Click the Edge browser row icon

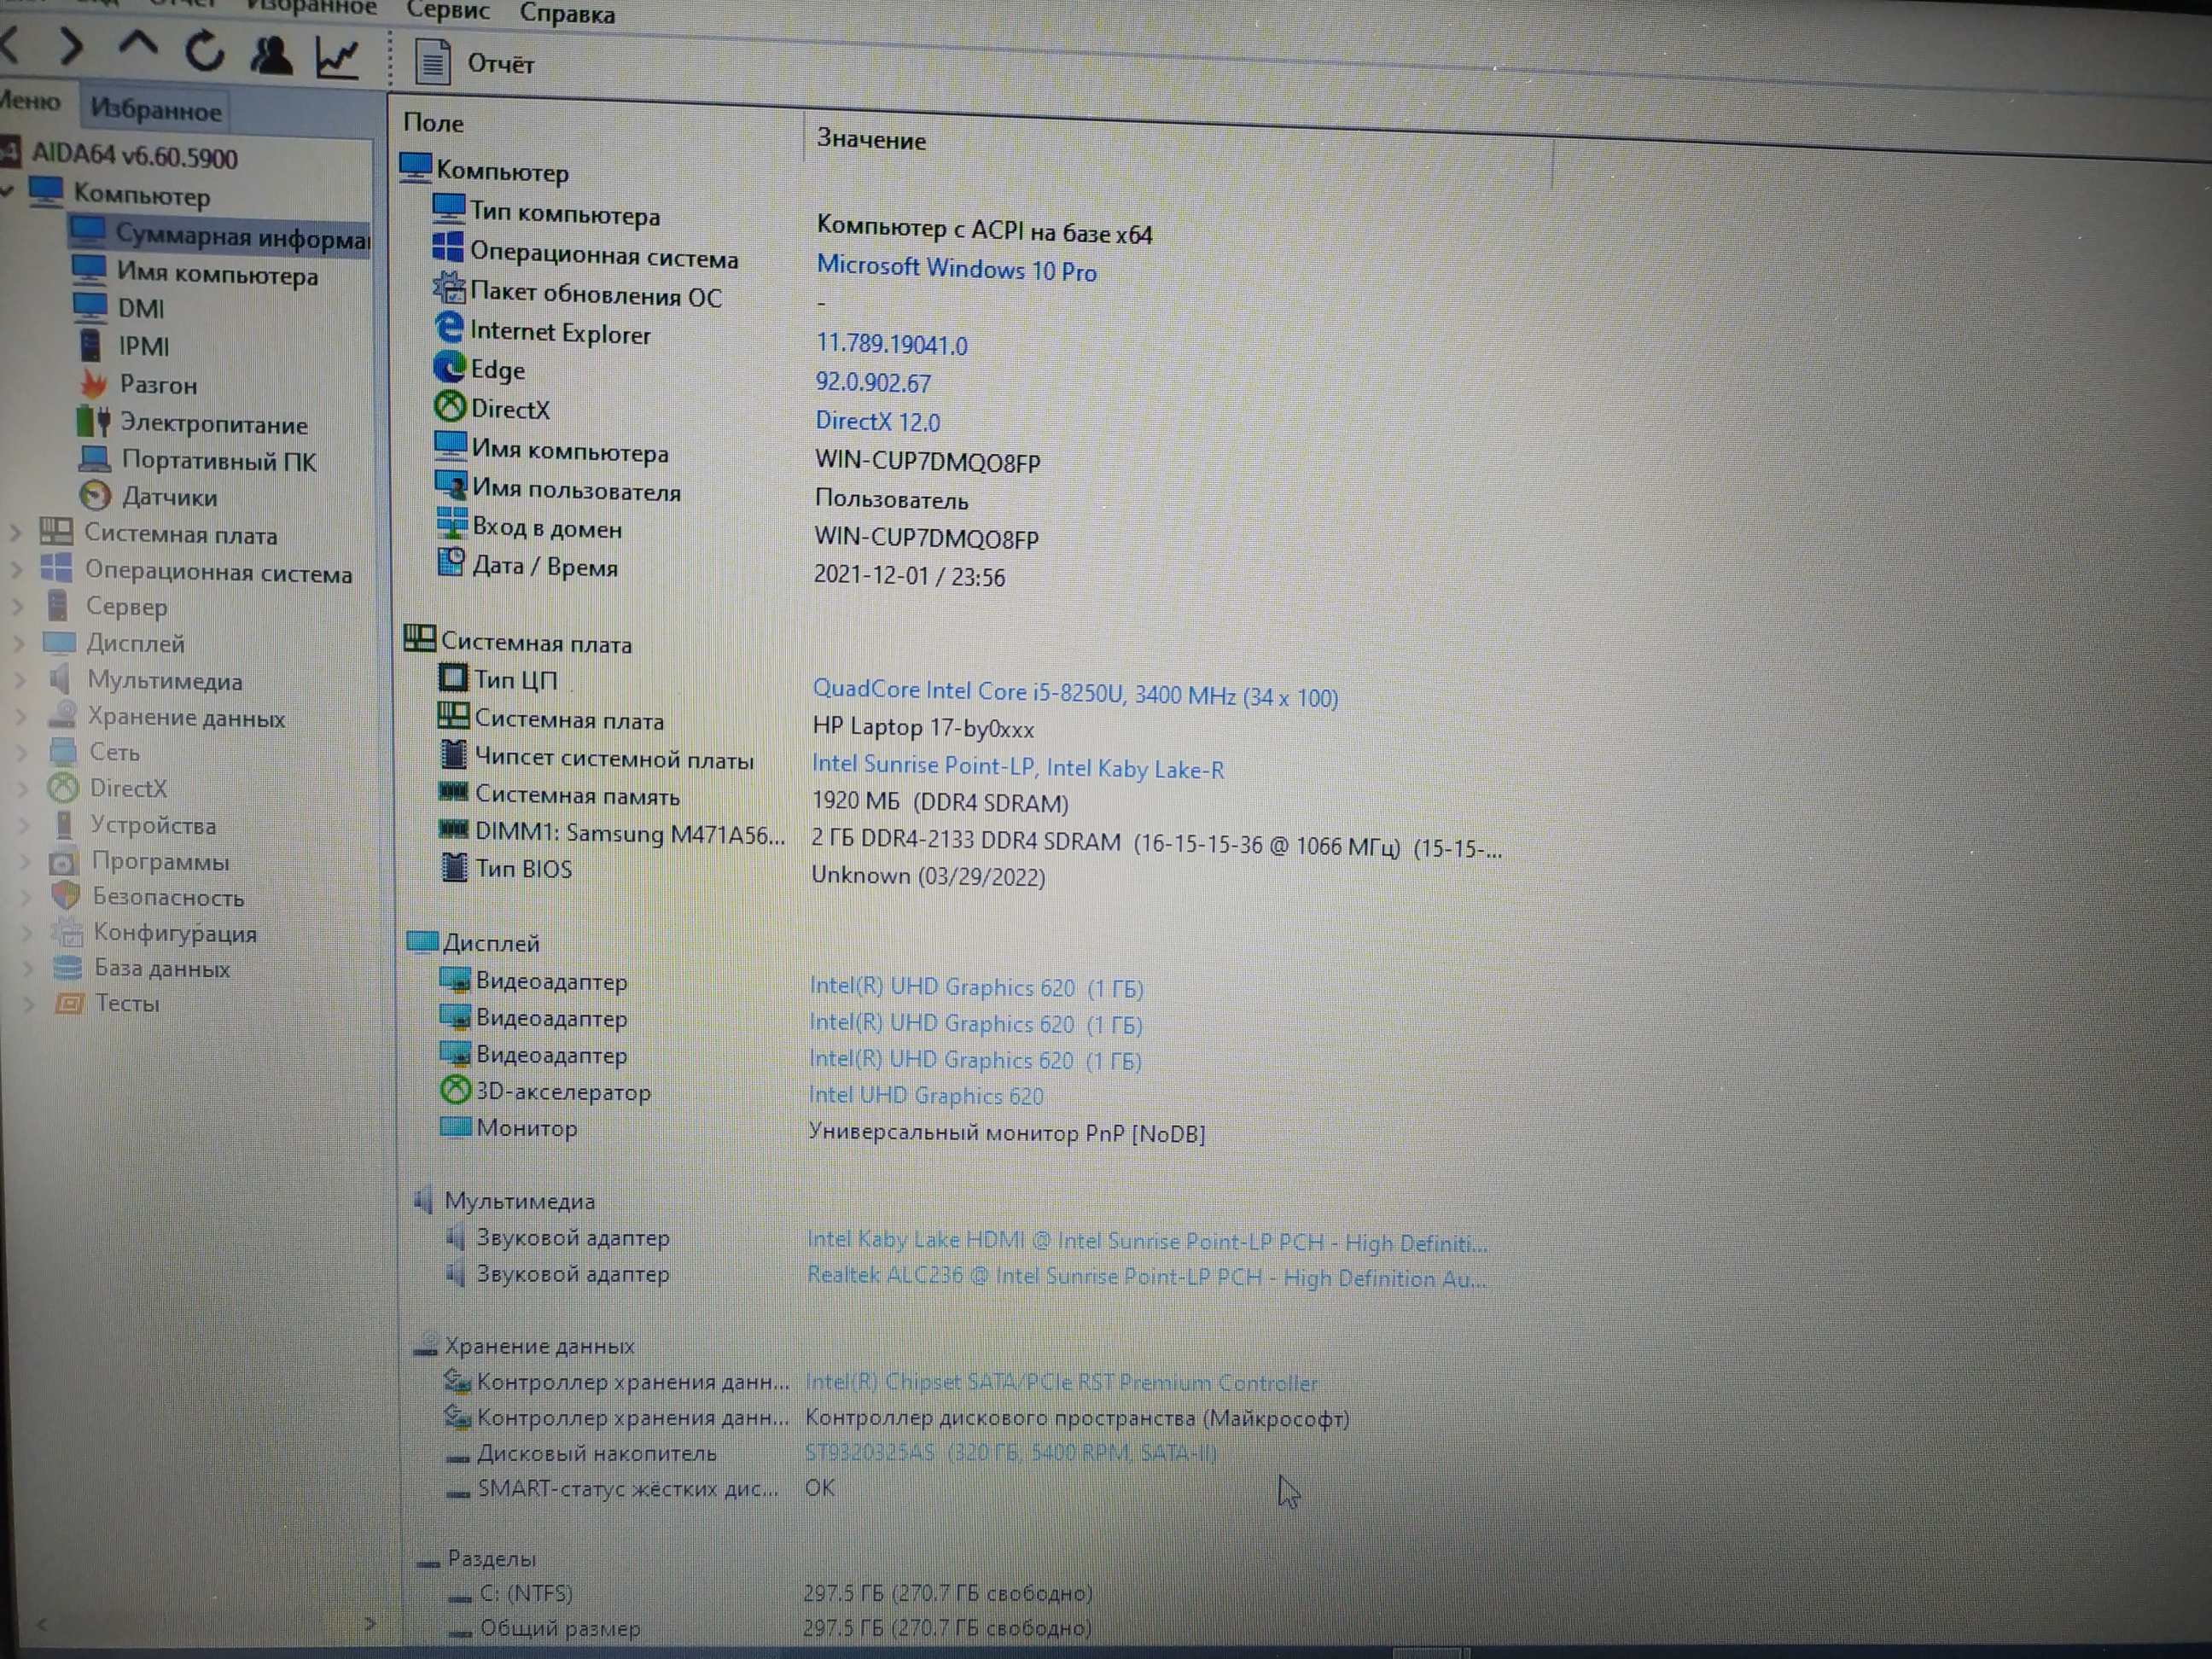(449, 367)
